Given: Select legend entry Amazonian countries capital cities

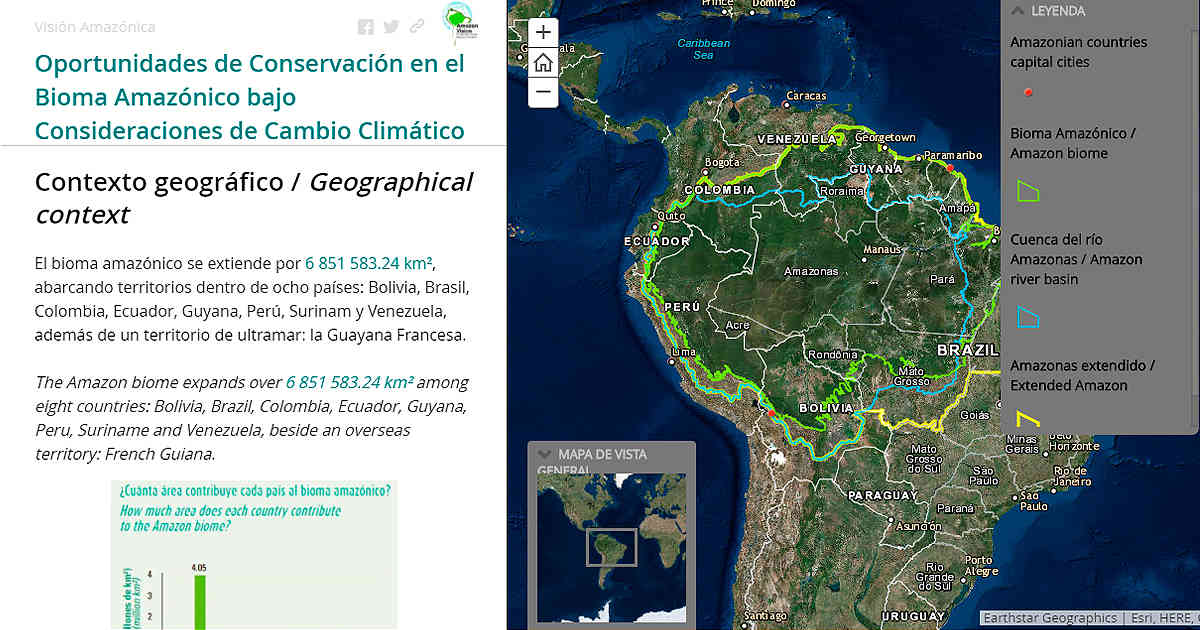Looking at the screenshot, I should (x=1078, y=52).
